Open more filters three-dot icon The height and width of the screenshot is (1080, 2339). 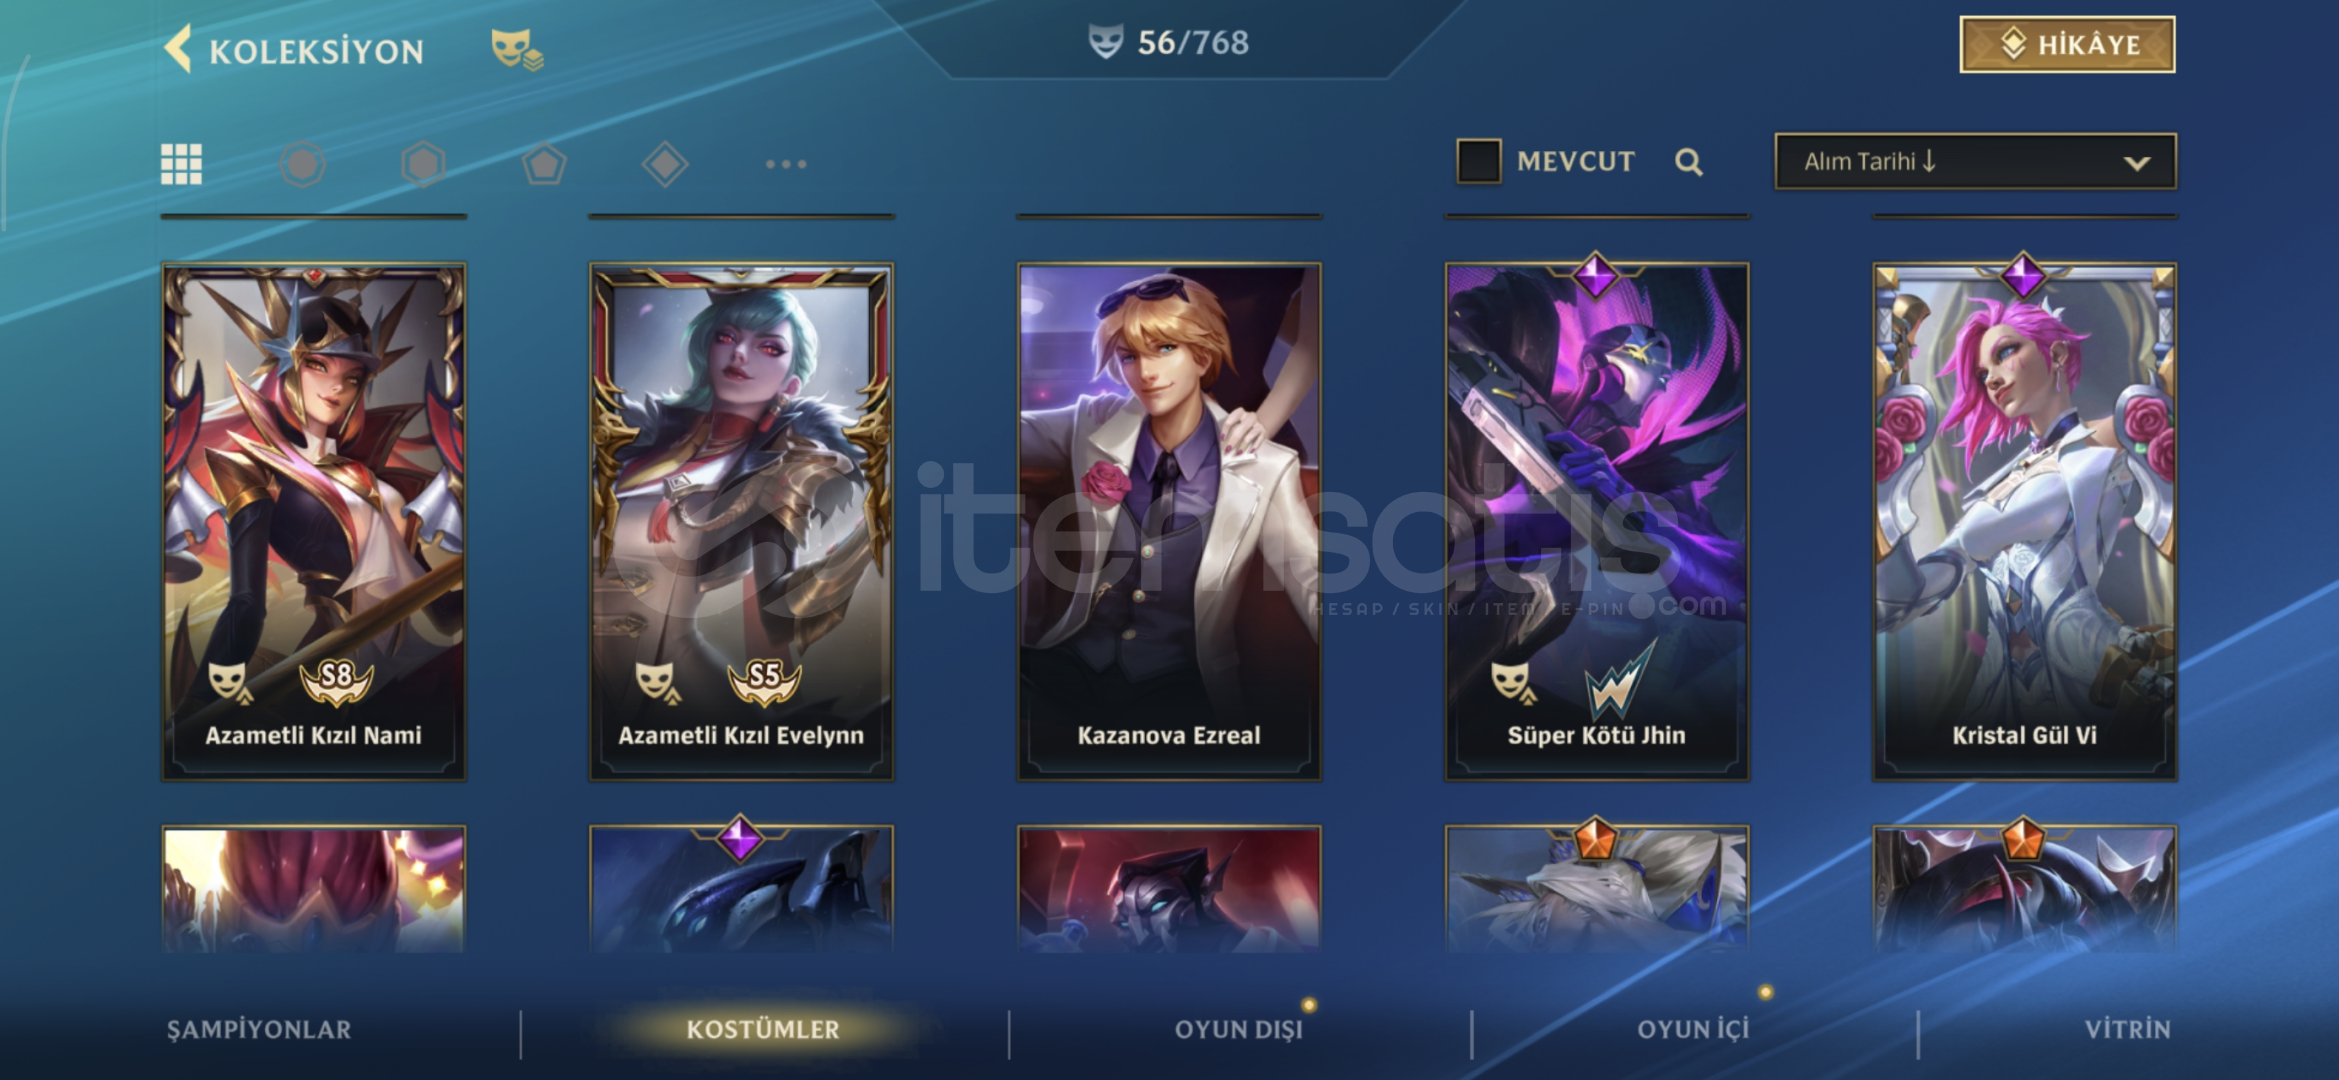786,164
